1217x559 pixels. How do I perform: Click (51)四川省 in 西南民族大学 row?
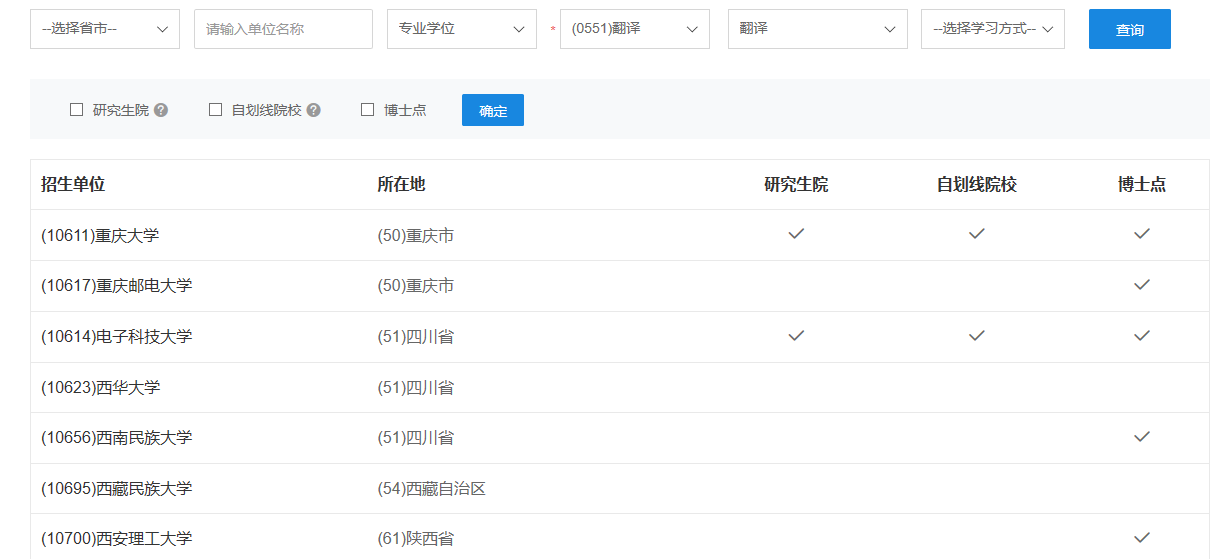(x=415, y=437)
